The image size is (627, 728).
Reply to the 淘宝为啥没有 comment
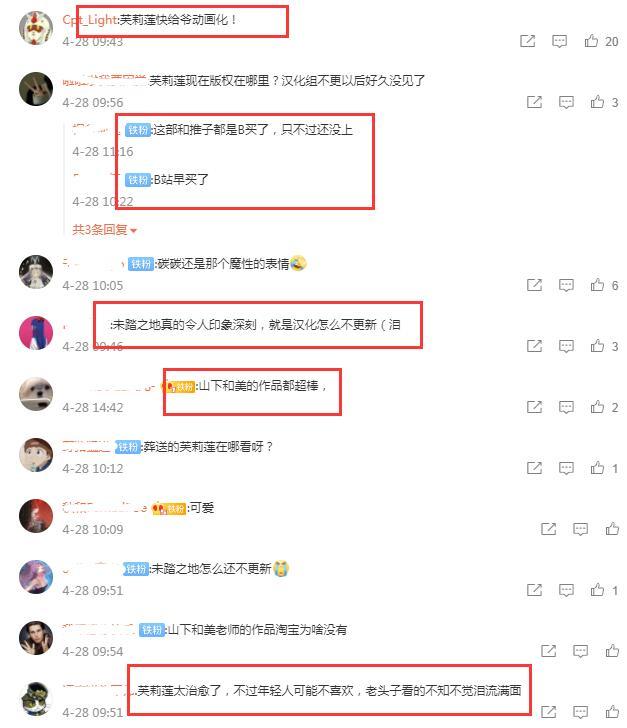pyautogui.click(x=581, y=651)
